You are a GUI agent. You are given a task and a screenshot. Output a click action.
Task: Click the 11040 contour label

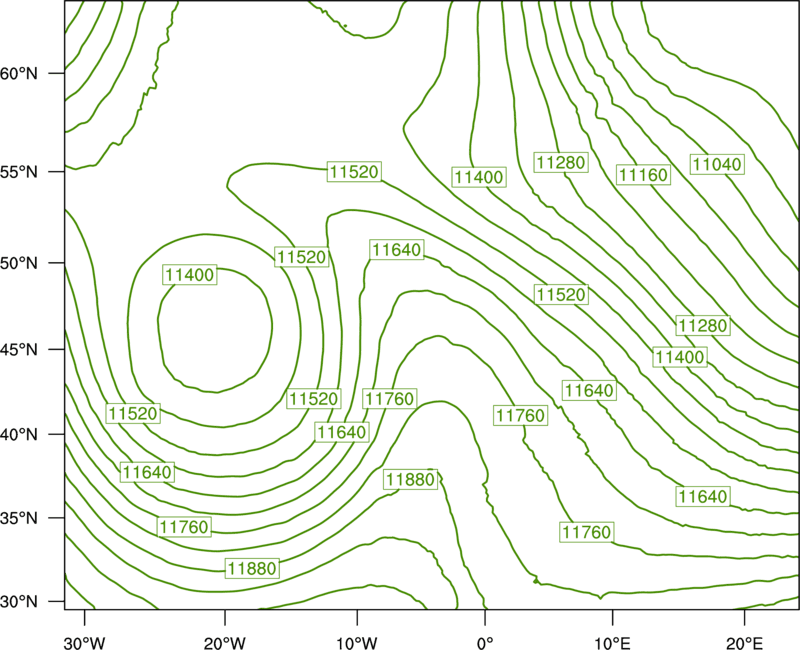717,164
